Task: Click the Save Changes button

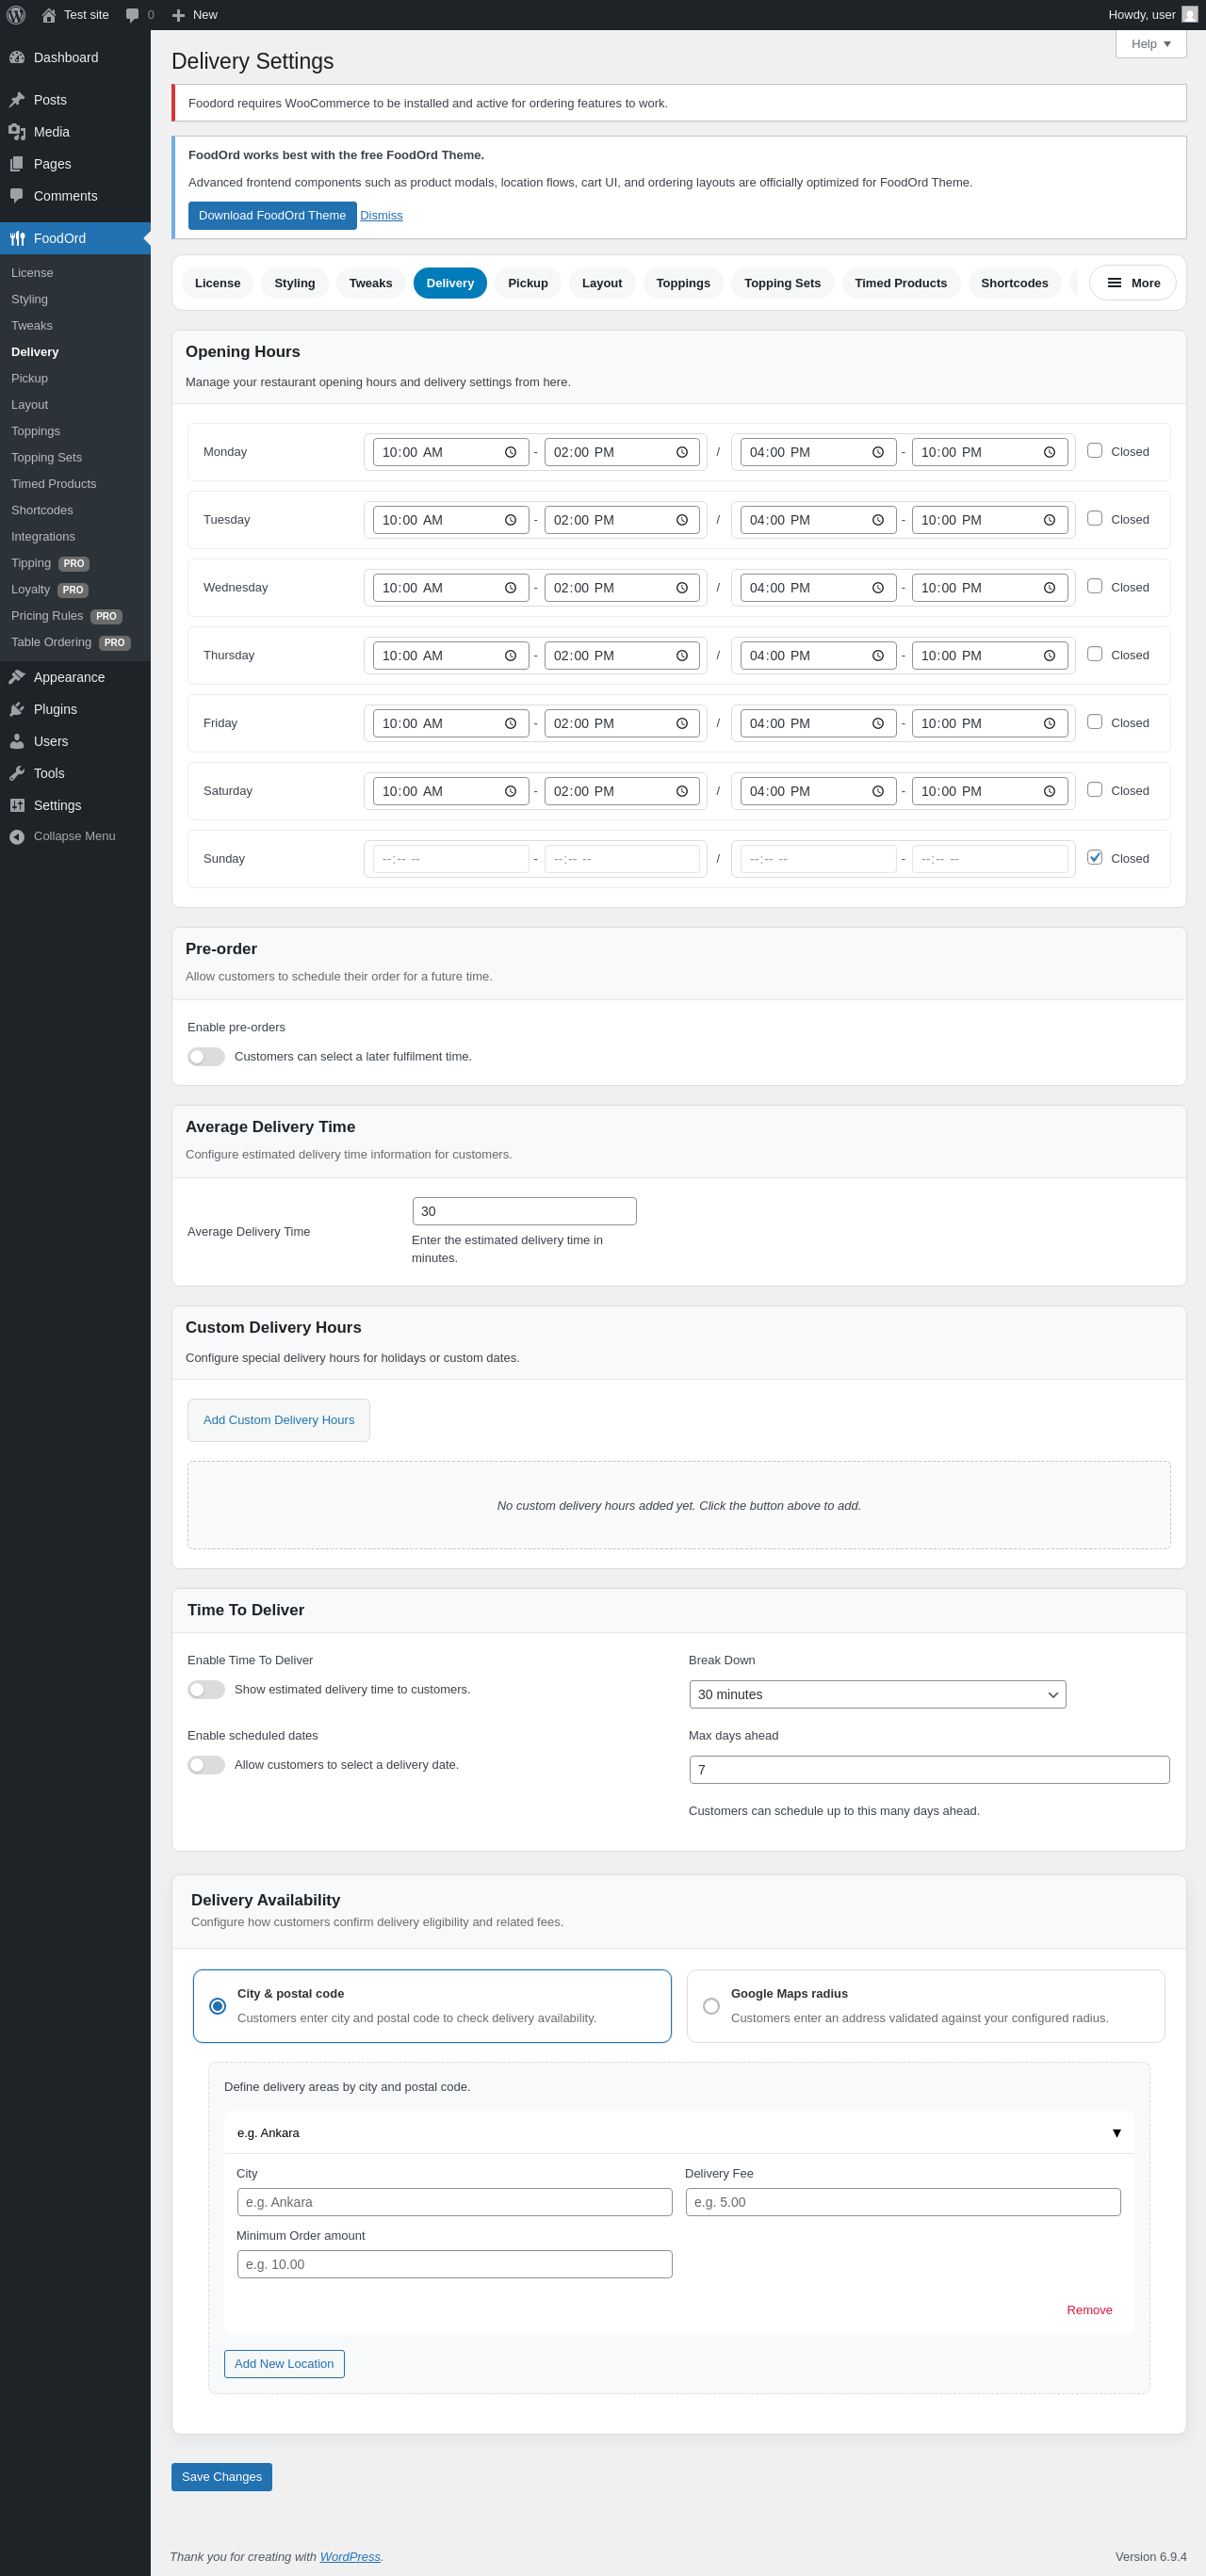Action: 221,2477
